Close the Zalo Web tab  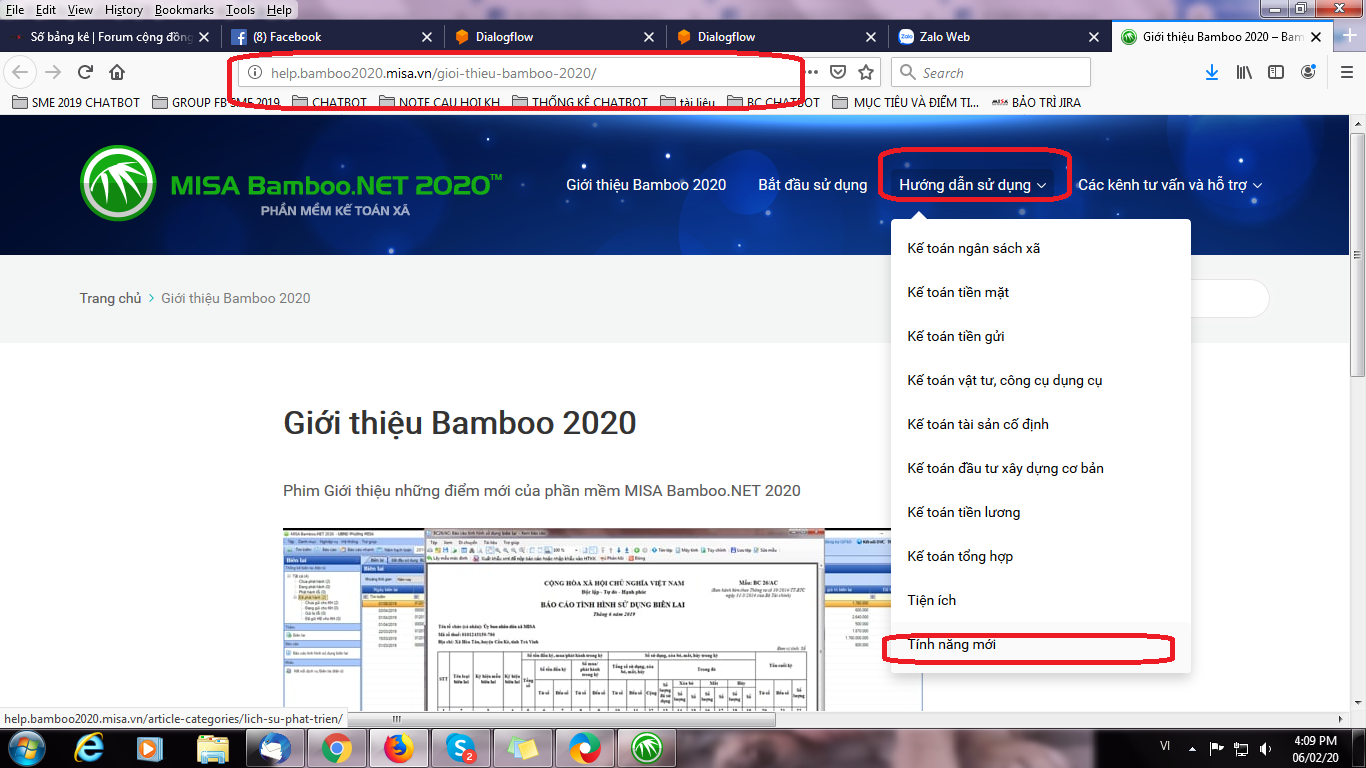1093,37
